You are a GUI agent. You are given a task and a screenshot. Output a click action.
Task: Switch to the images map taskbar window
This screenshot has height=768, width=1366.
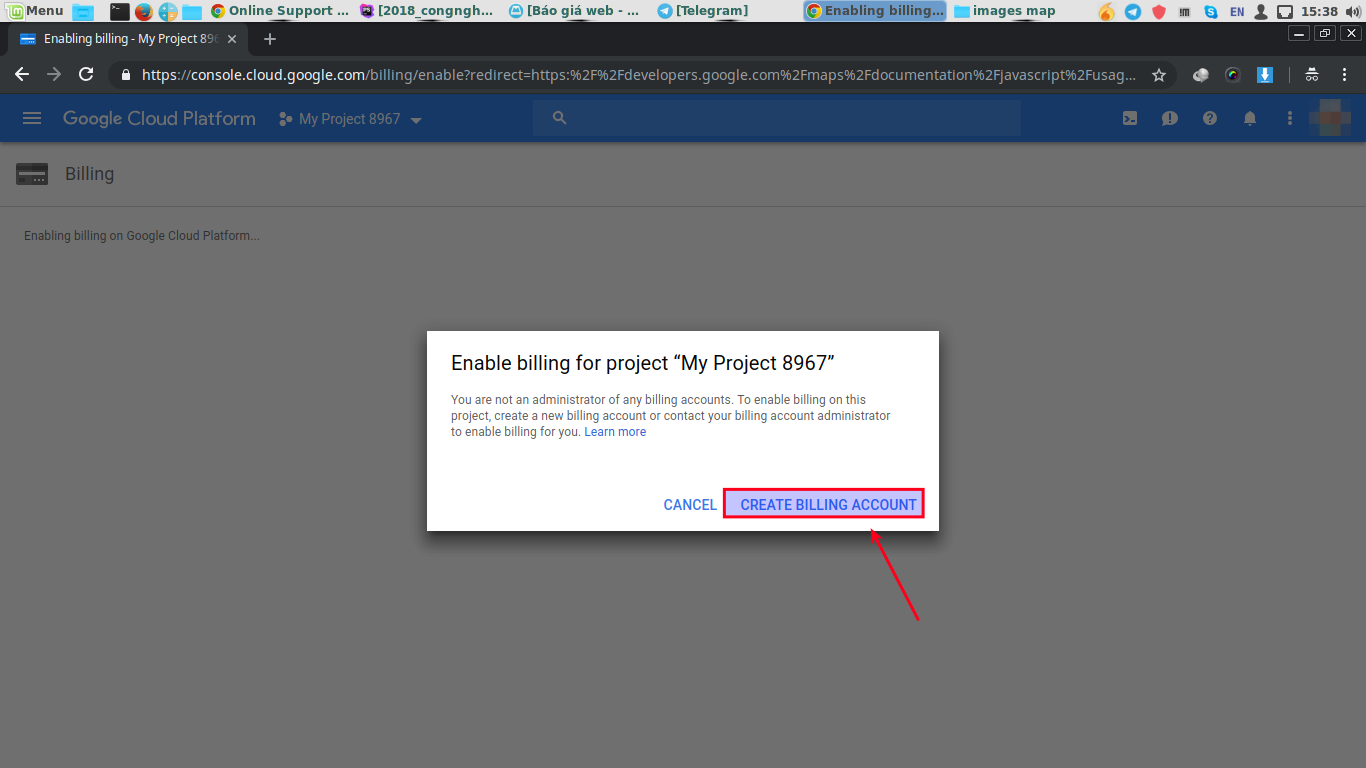[1004, 11]
